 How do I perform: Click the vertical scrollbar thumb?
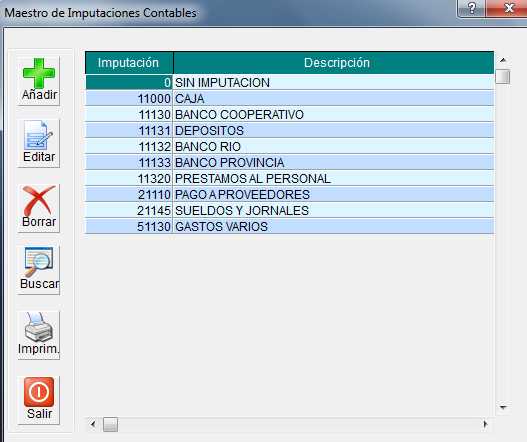coord(503,77)
